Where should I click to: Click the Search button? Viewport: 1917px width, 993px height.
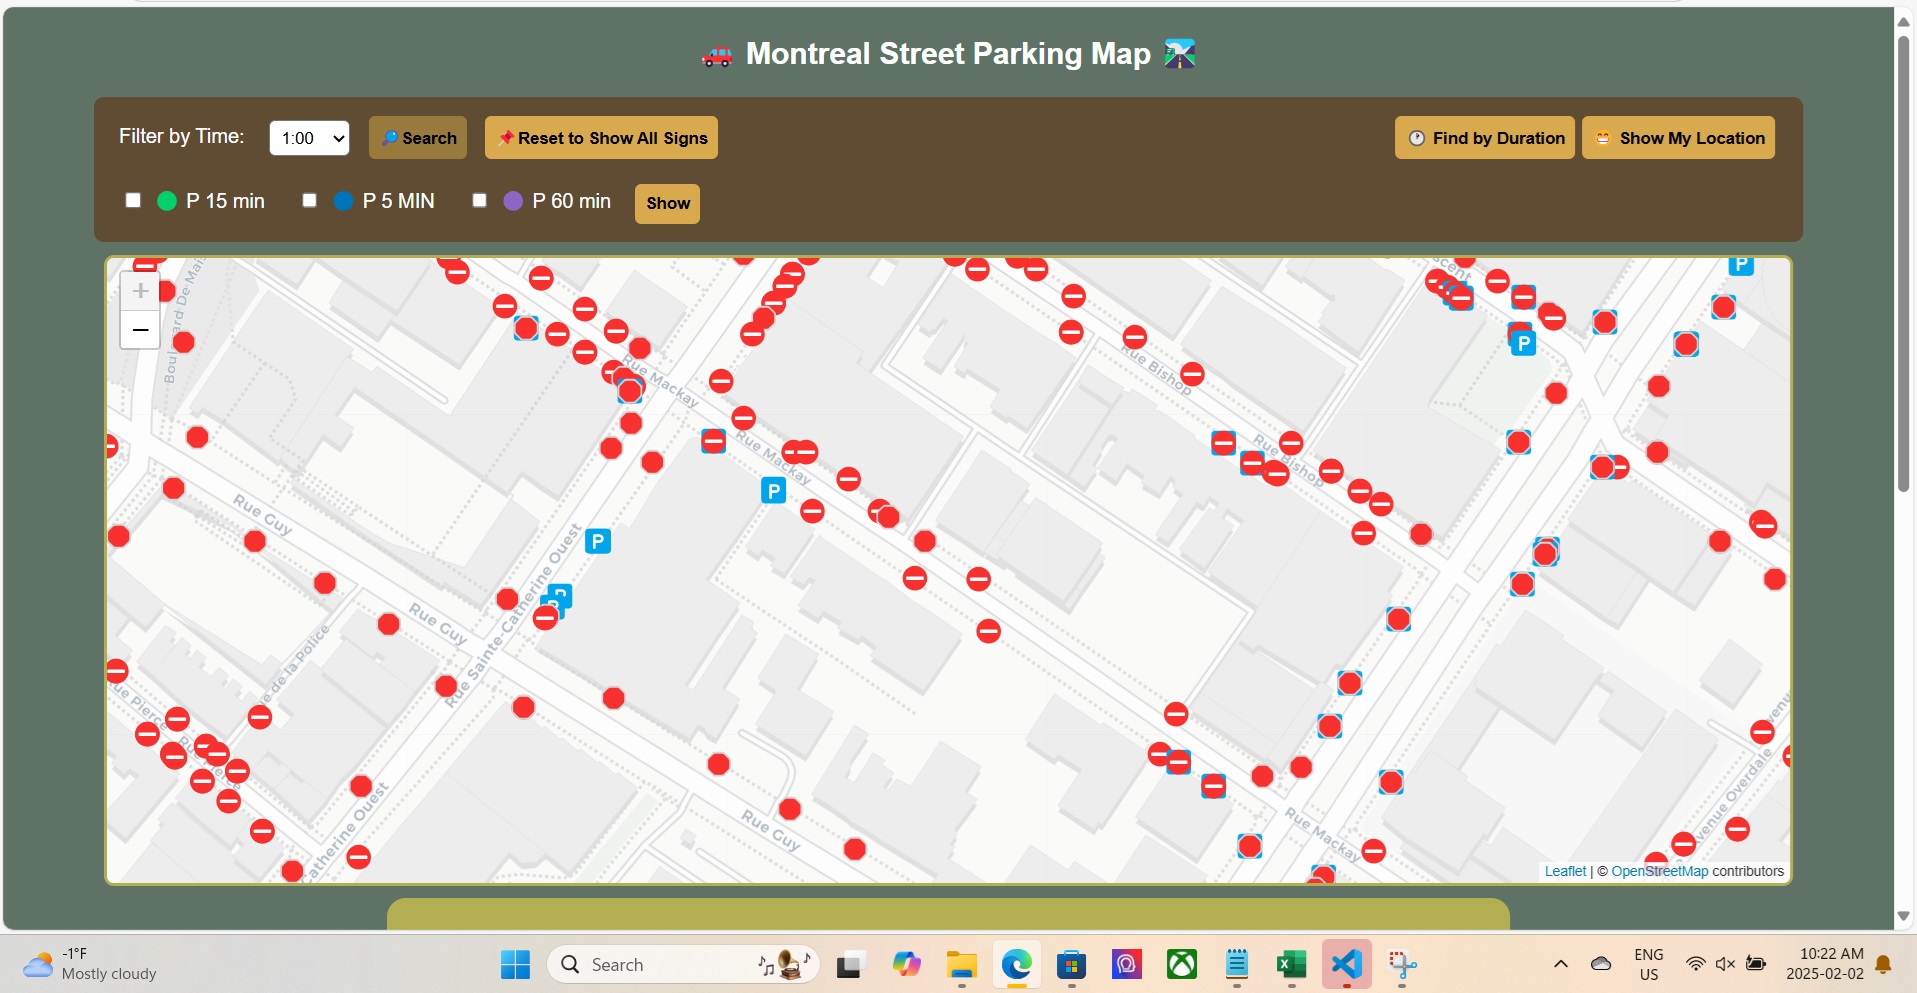[x=418, y=137]
